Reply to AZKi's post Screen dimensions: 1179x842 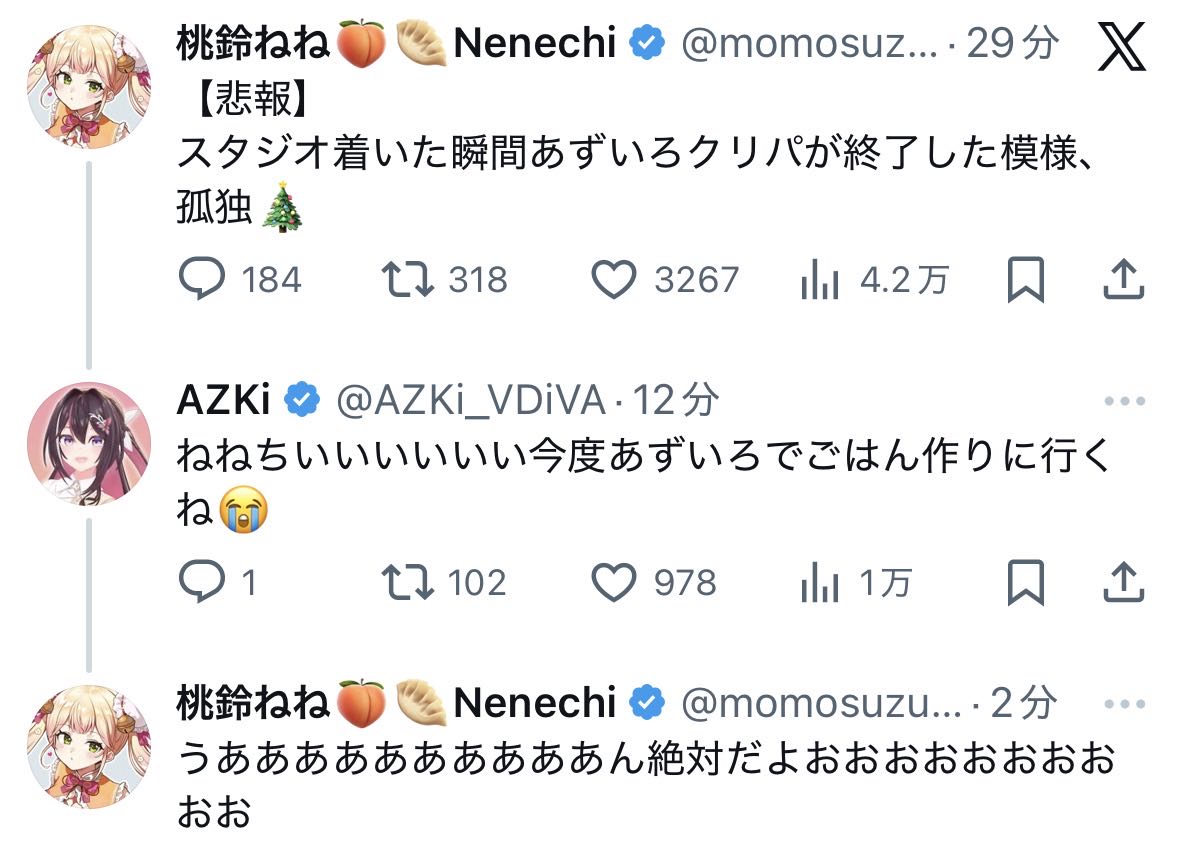coord(202,582)
